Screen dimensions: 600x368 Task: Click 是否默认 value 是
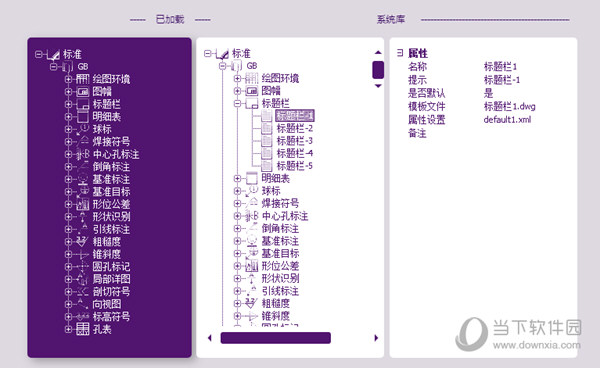[488, 93]
